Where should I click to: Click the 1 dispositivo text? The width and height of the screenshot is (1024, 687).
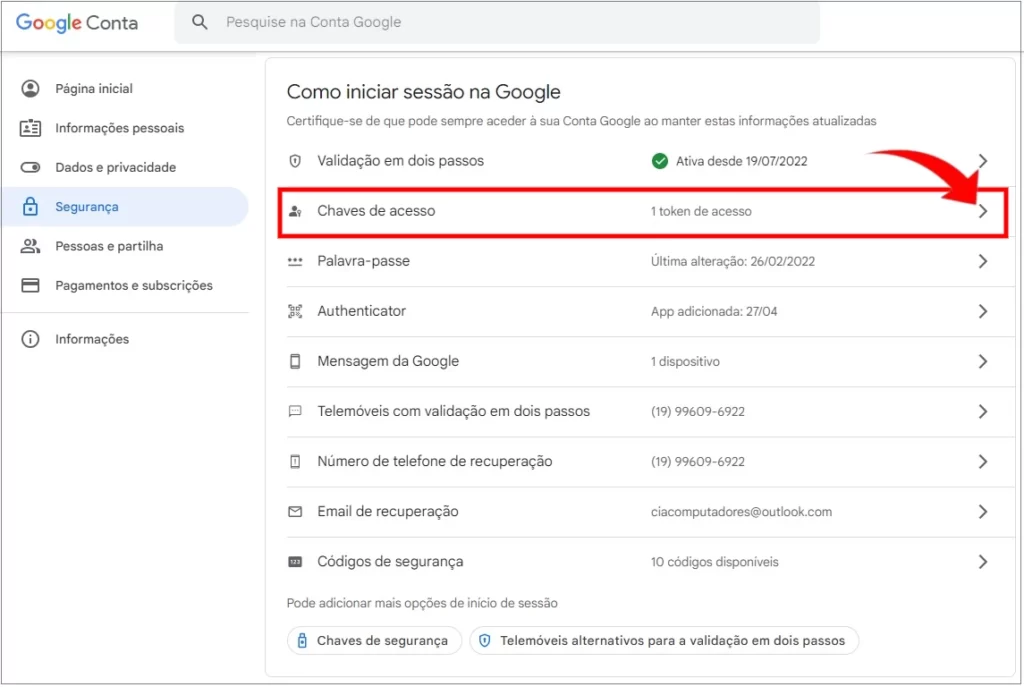pyautogui.click(x=685, y=361)
